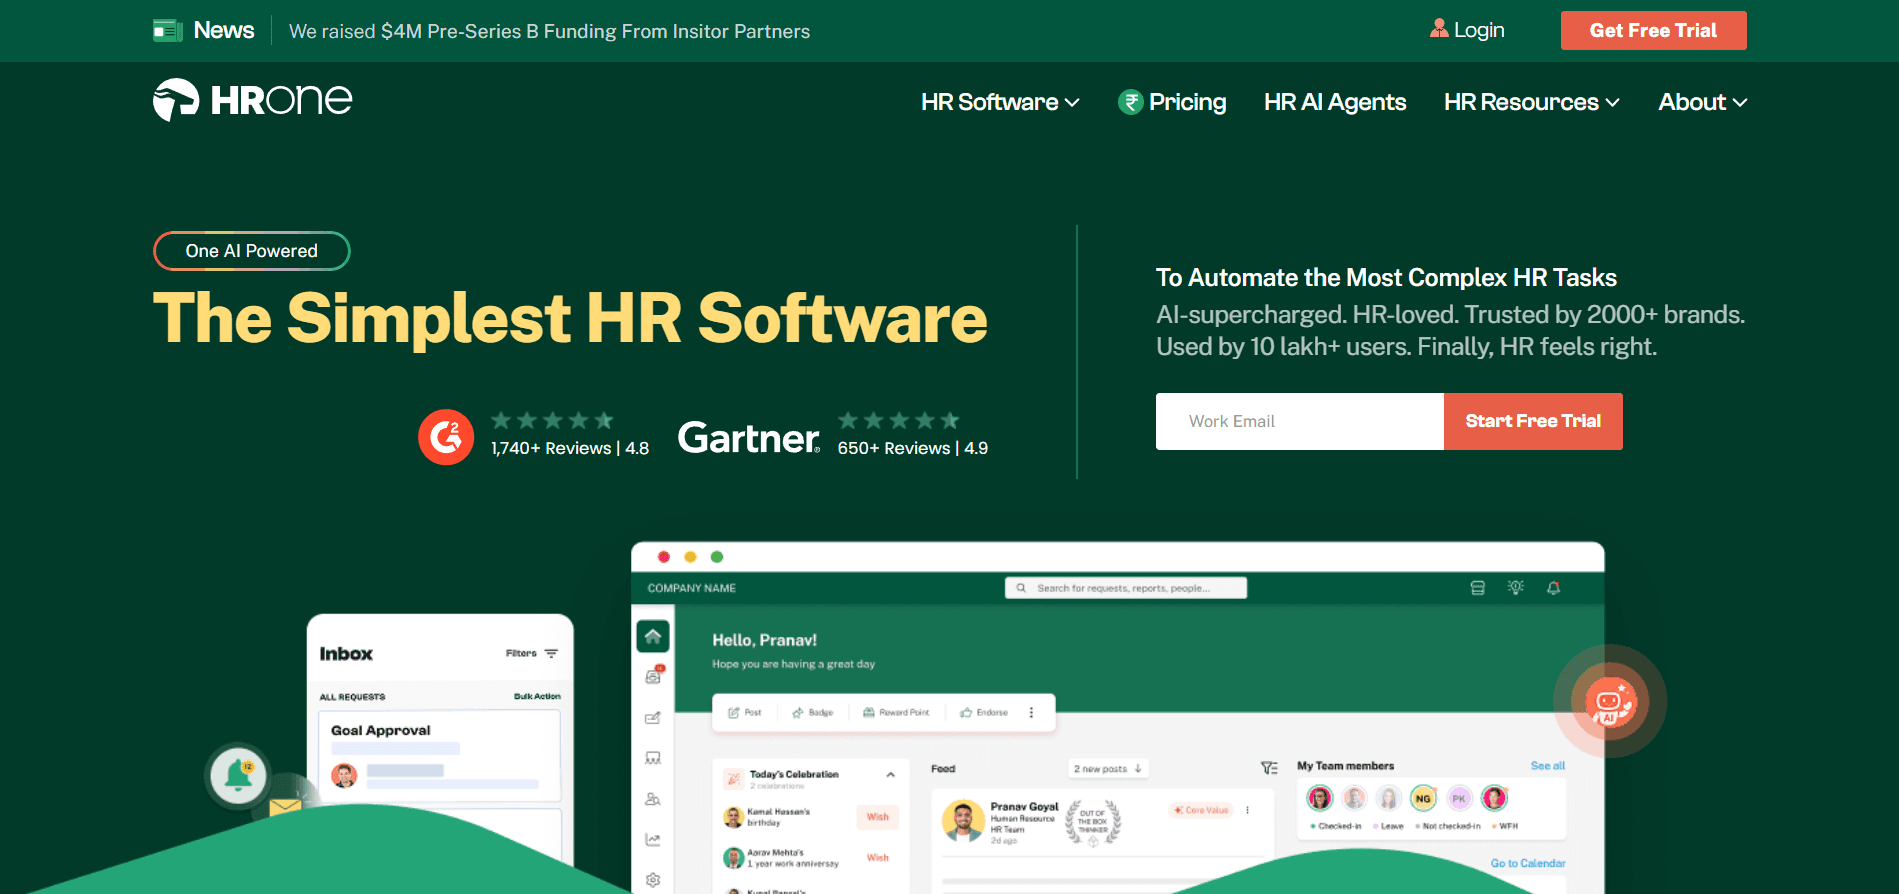The image size is (1899, 894).
Task: Open the AI chatbot floating icon
Action: 1609,701
